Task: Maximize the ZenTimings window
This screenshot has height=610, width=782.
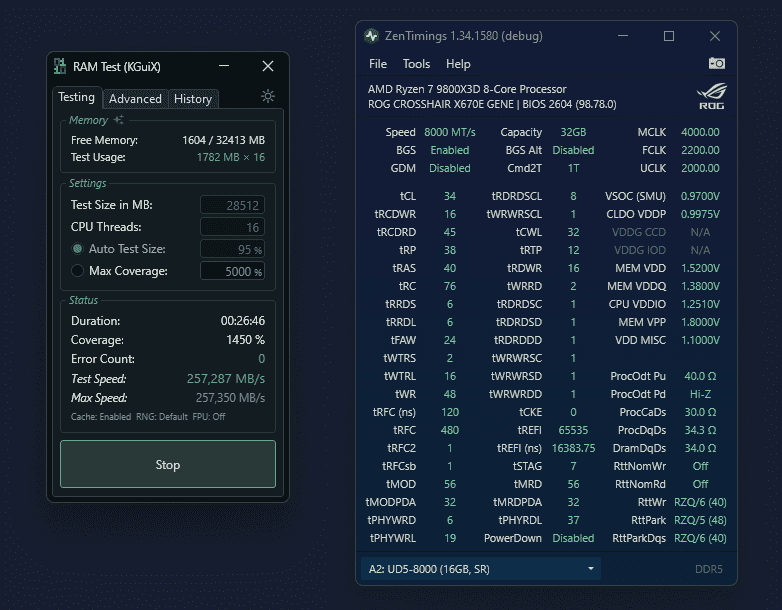Action: pos(669,36)
